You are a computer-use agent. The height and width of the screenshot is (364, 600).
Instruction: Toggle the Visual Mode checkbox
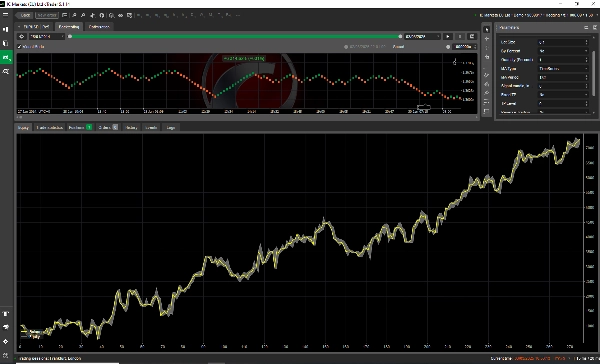pyautogui.click(x=20, y=47)
